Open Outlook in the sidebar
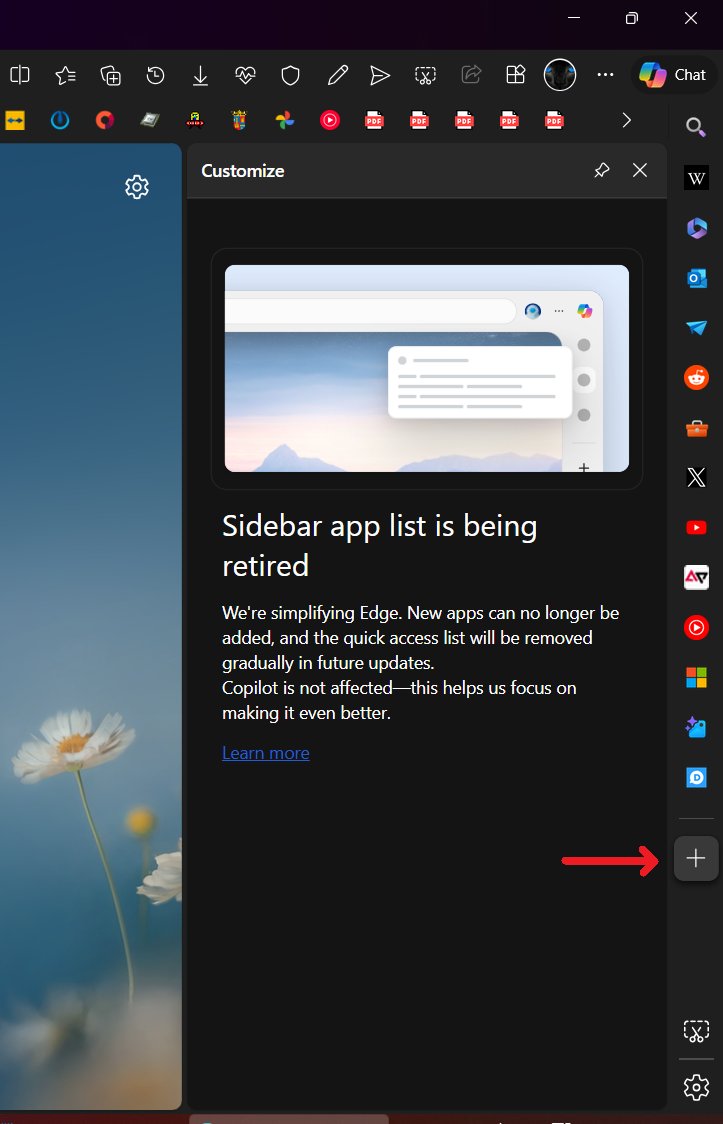 [x=696, y=278]
